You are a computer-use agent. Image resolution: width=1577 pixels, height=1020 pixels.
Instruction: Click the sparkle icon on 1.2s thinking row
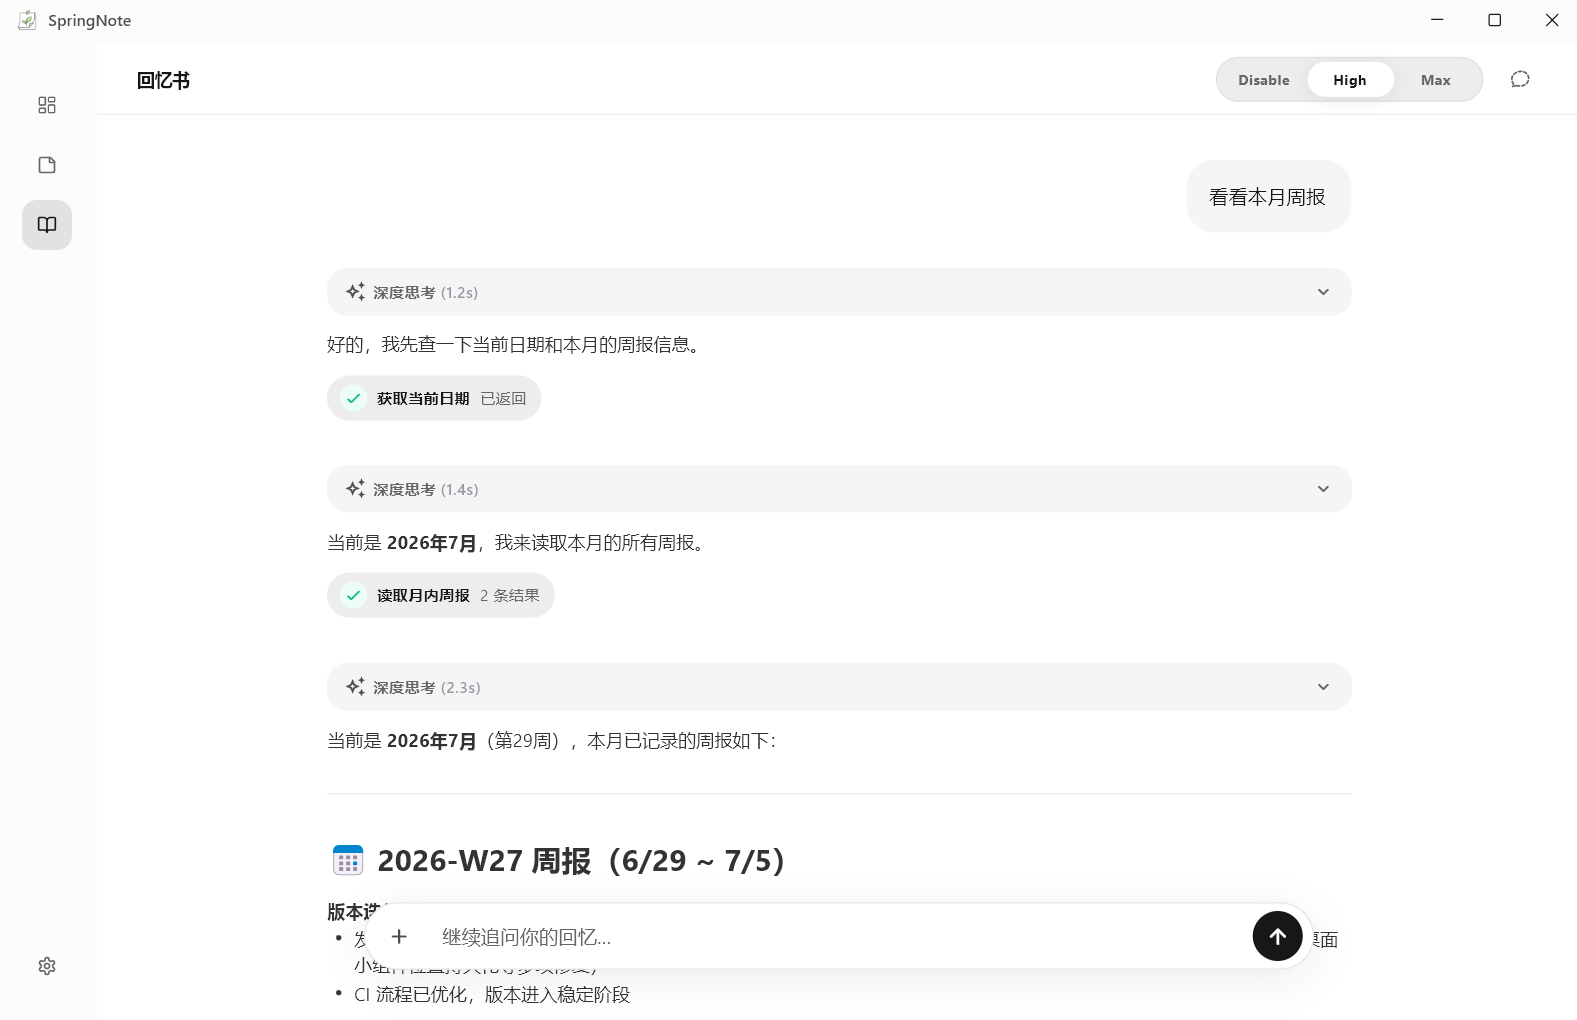point(355,292)
